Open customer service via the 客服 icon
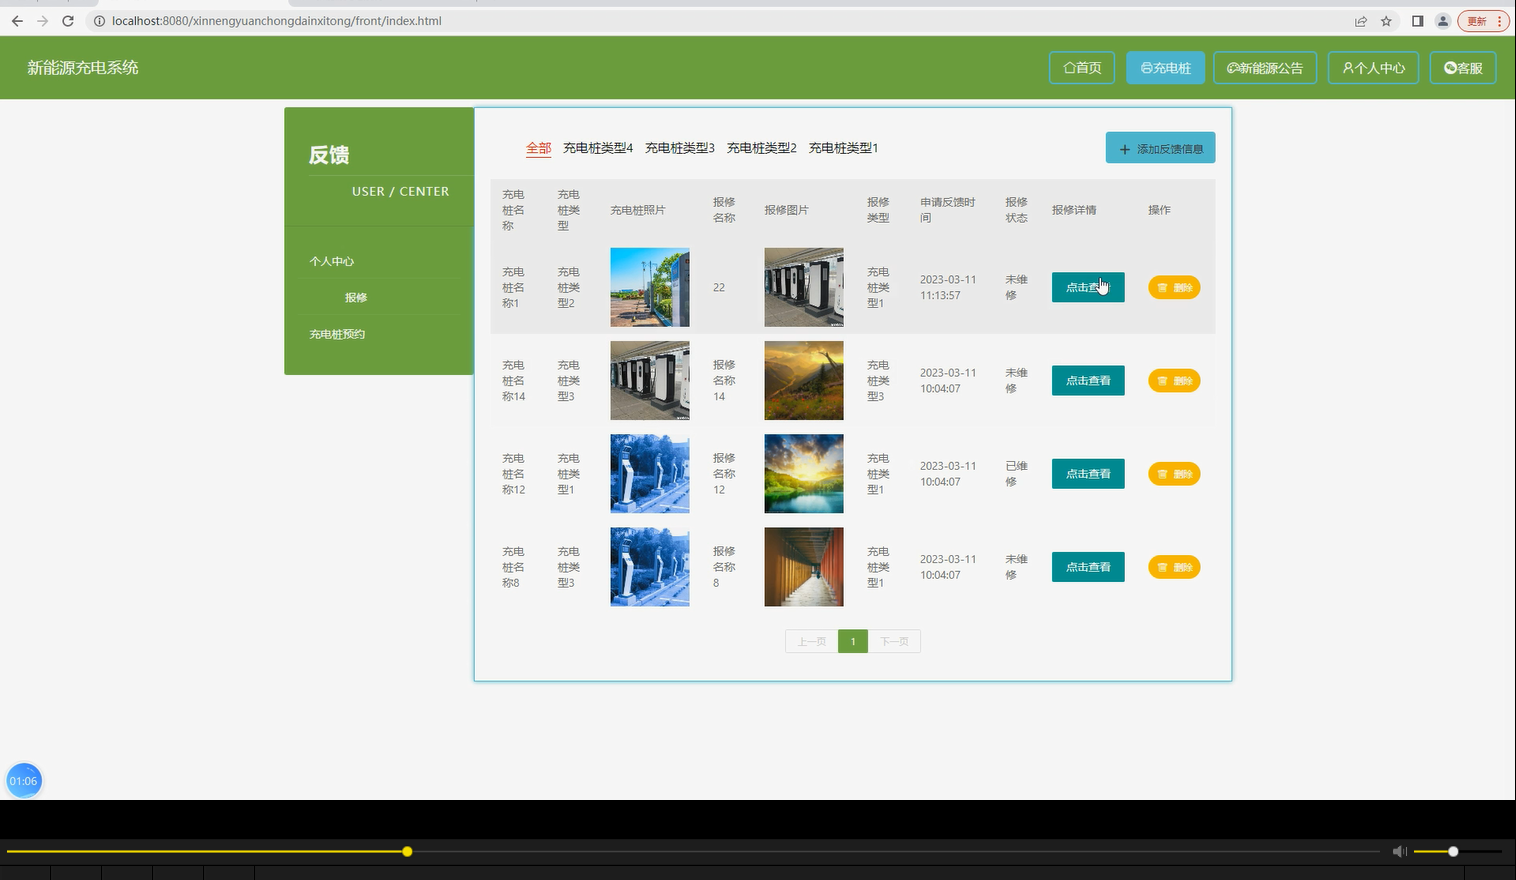 coord(1451,68)
